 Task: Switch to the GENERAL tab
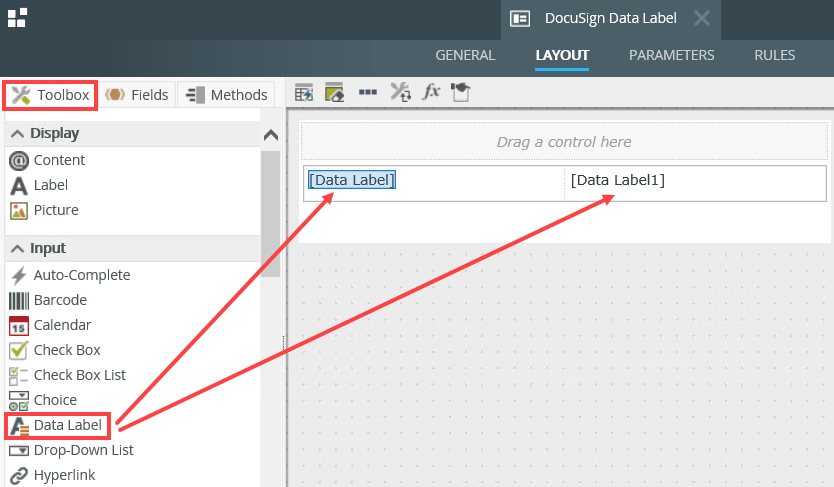pos(465,55)
